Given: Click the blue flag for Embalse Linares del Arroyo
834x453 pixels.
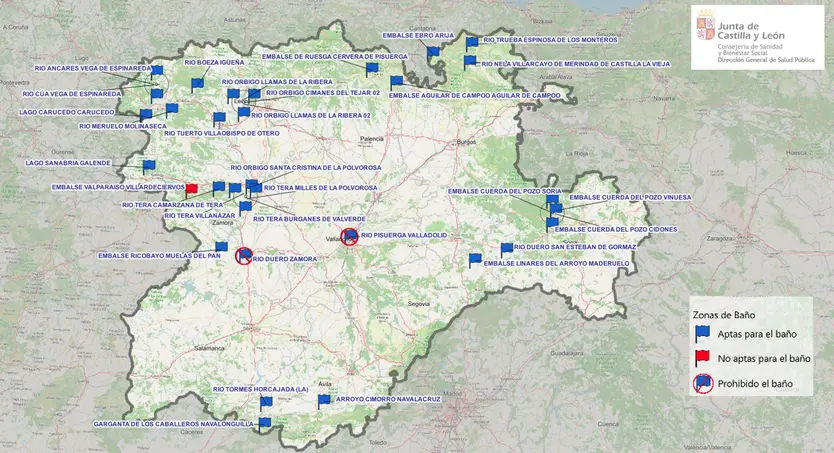Looking at the screenshot, I should pos(475,260).
